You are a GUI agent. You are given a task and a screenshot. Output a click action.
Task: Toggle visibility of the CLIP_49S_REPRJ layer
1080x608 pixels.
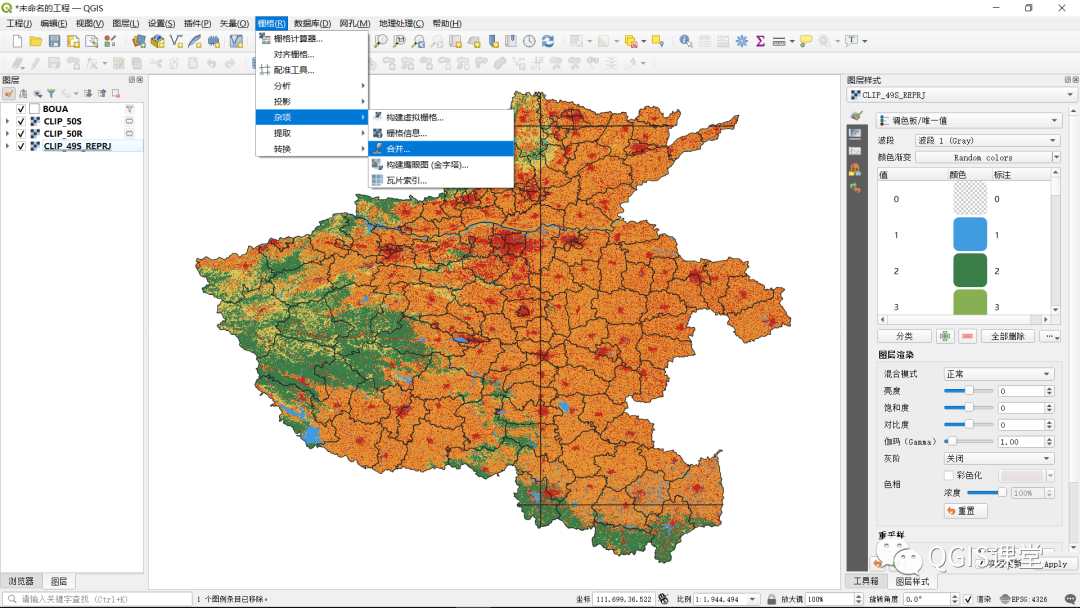pyautogui.click(x=21, y=146)
